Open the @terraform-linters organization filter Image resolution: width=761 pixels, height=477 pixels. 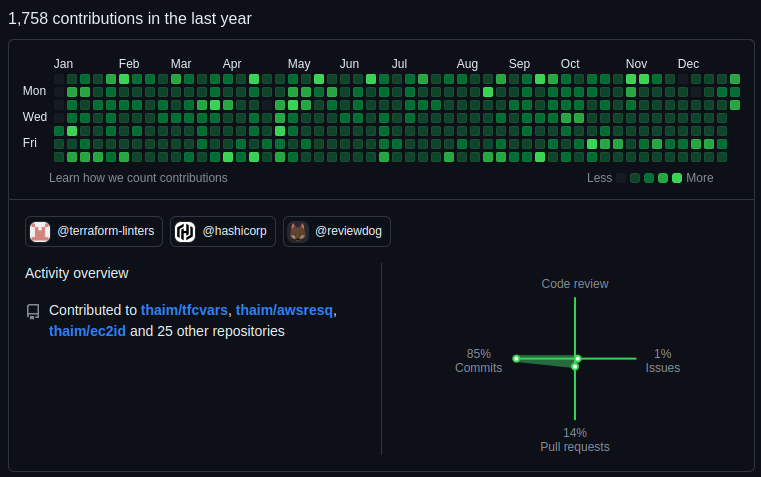pyautogui.click(x=94, y=231)
